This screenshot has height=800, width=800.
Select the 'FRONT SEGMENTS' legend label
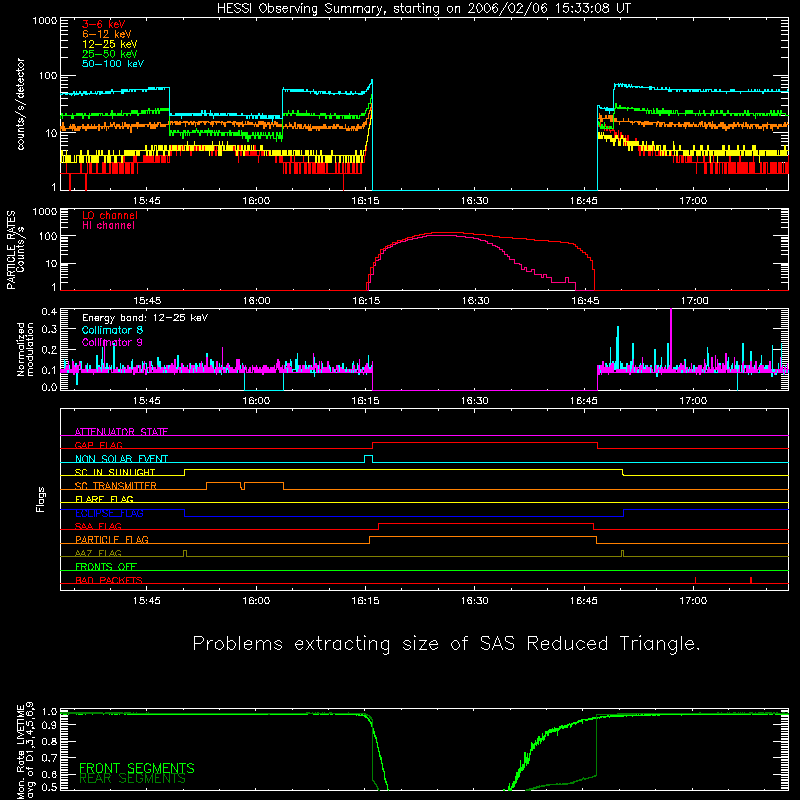pos(137,768)
